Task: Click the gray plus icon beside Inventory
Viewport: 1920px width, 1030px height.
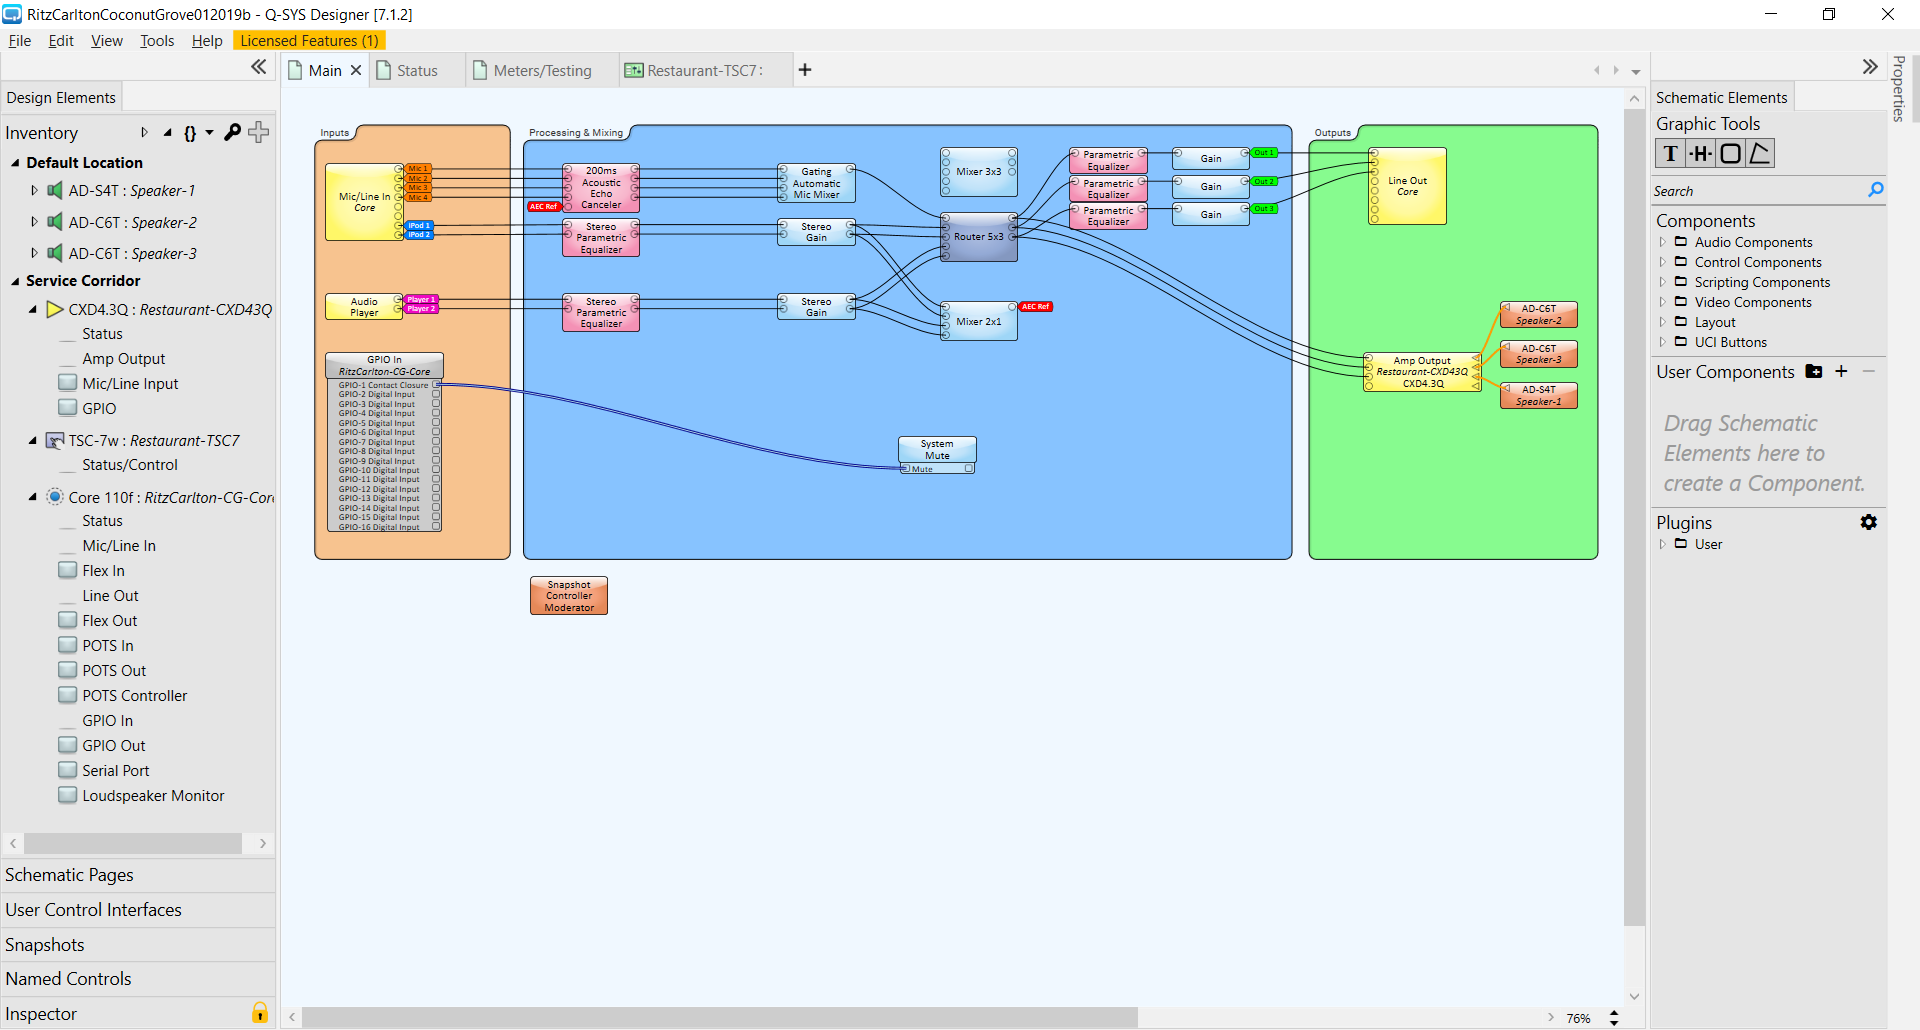Action: (x=259, y=132)
